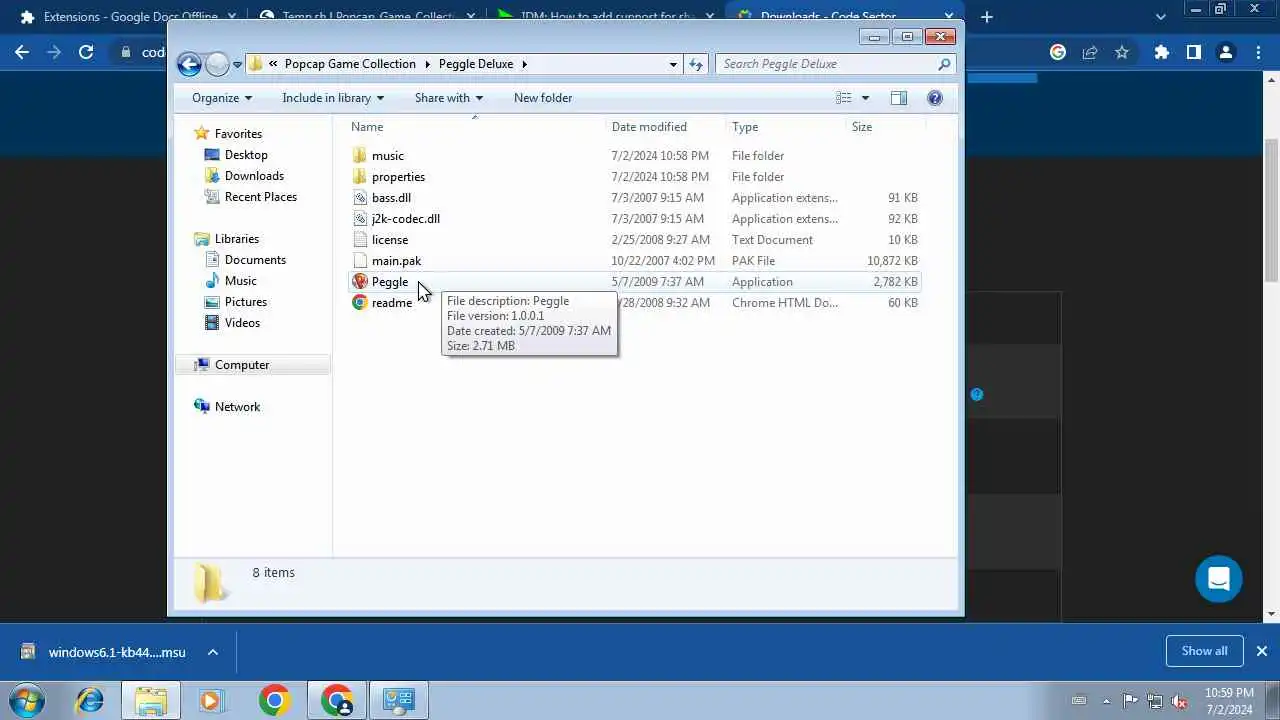Click Favorites in navigation pane
The width and height of the screenshot is (1280, 720).
(x=238, y=134)
